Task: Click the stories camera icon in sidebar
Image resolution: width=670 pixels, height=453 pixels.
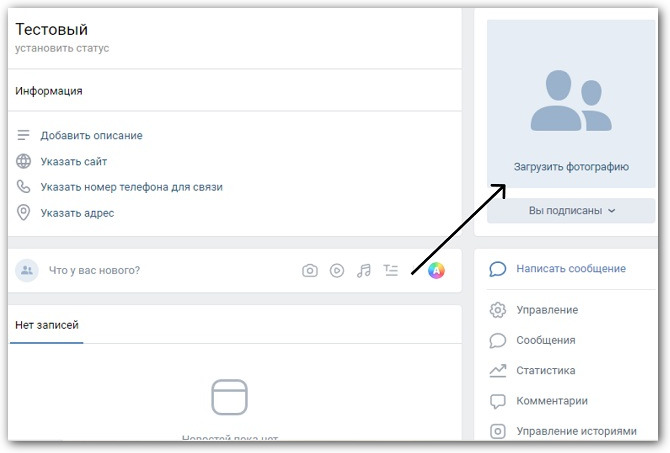Action: pos(497,431)
